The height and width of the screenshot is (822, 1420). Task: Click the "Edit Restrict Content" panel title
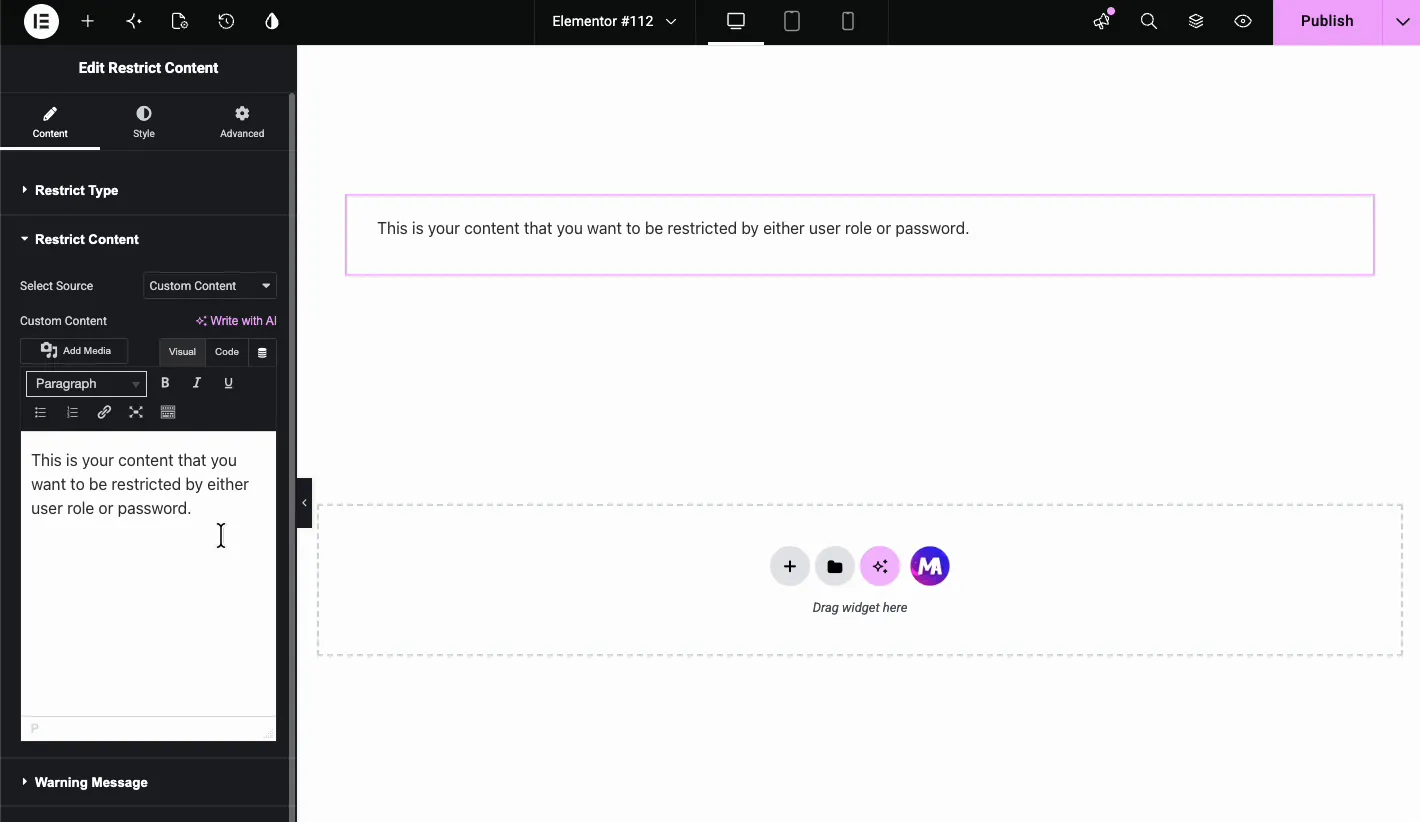pyautogui.click(x=148, y=68)
